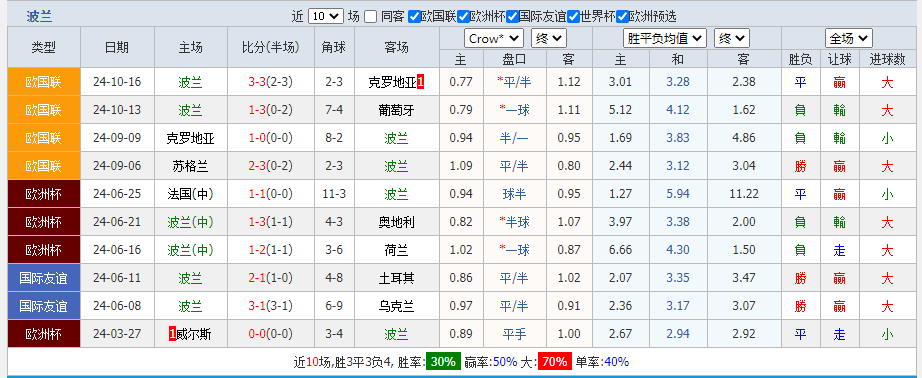Click the red card marker beside 克罗地亚
The width and height of the screenshot is (922, 378).
(420, 82)
